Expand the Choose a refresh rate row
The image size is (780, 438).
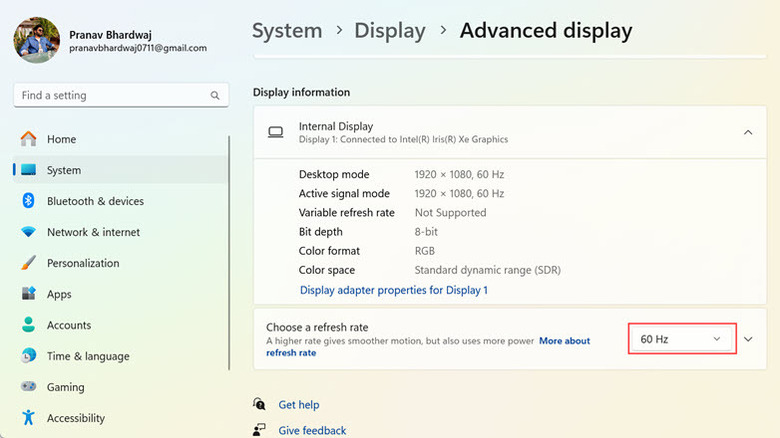coord(748,340)
